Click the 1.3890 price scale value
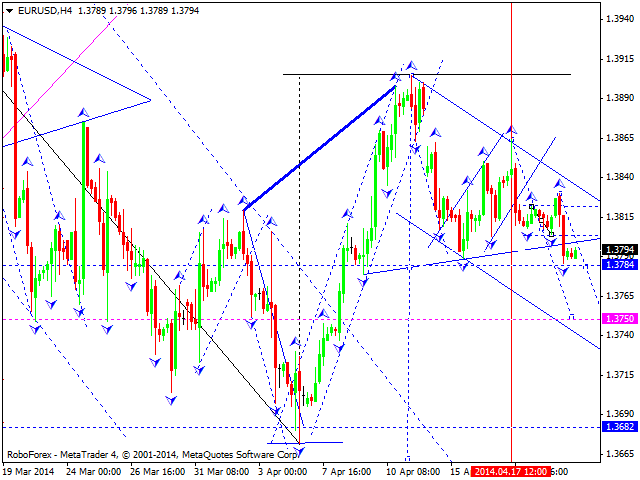 point(620,98)
